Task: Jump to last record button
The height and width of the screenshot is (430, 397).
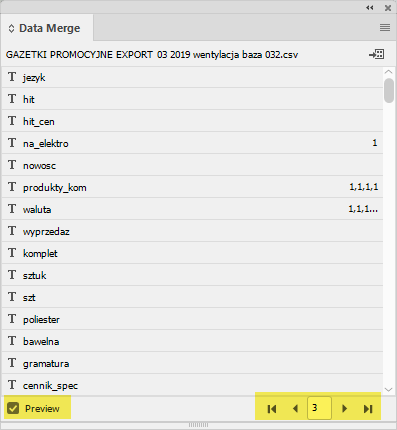Action: pos(368,409)
